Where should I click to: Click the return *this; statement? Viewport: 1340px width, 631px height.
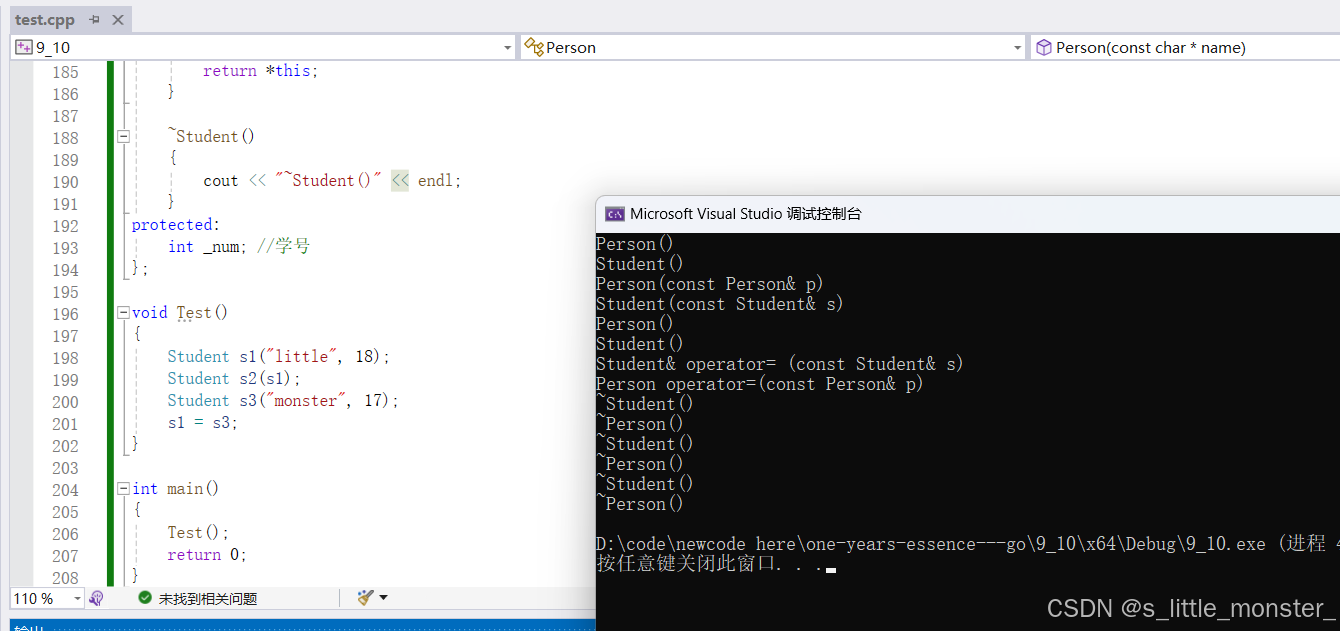(x=260, y=71)
